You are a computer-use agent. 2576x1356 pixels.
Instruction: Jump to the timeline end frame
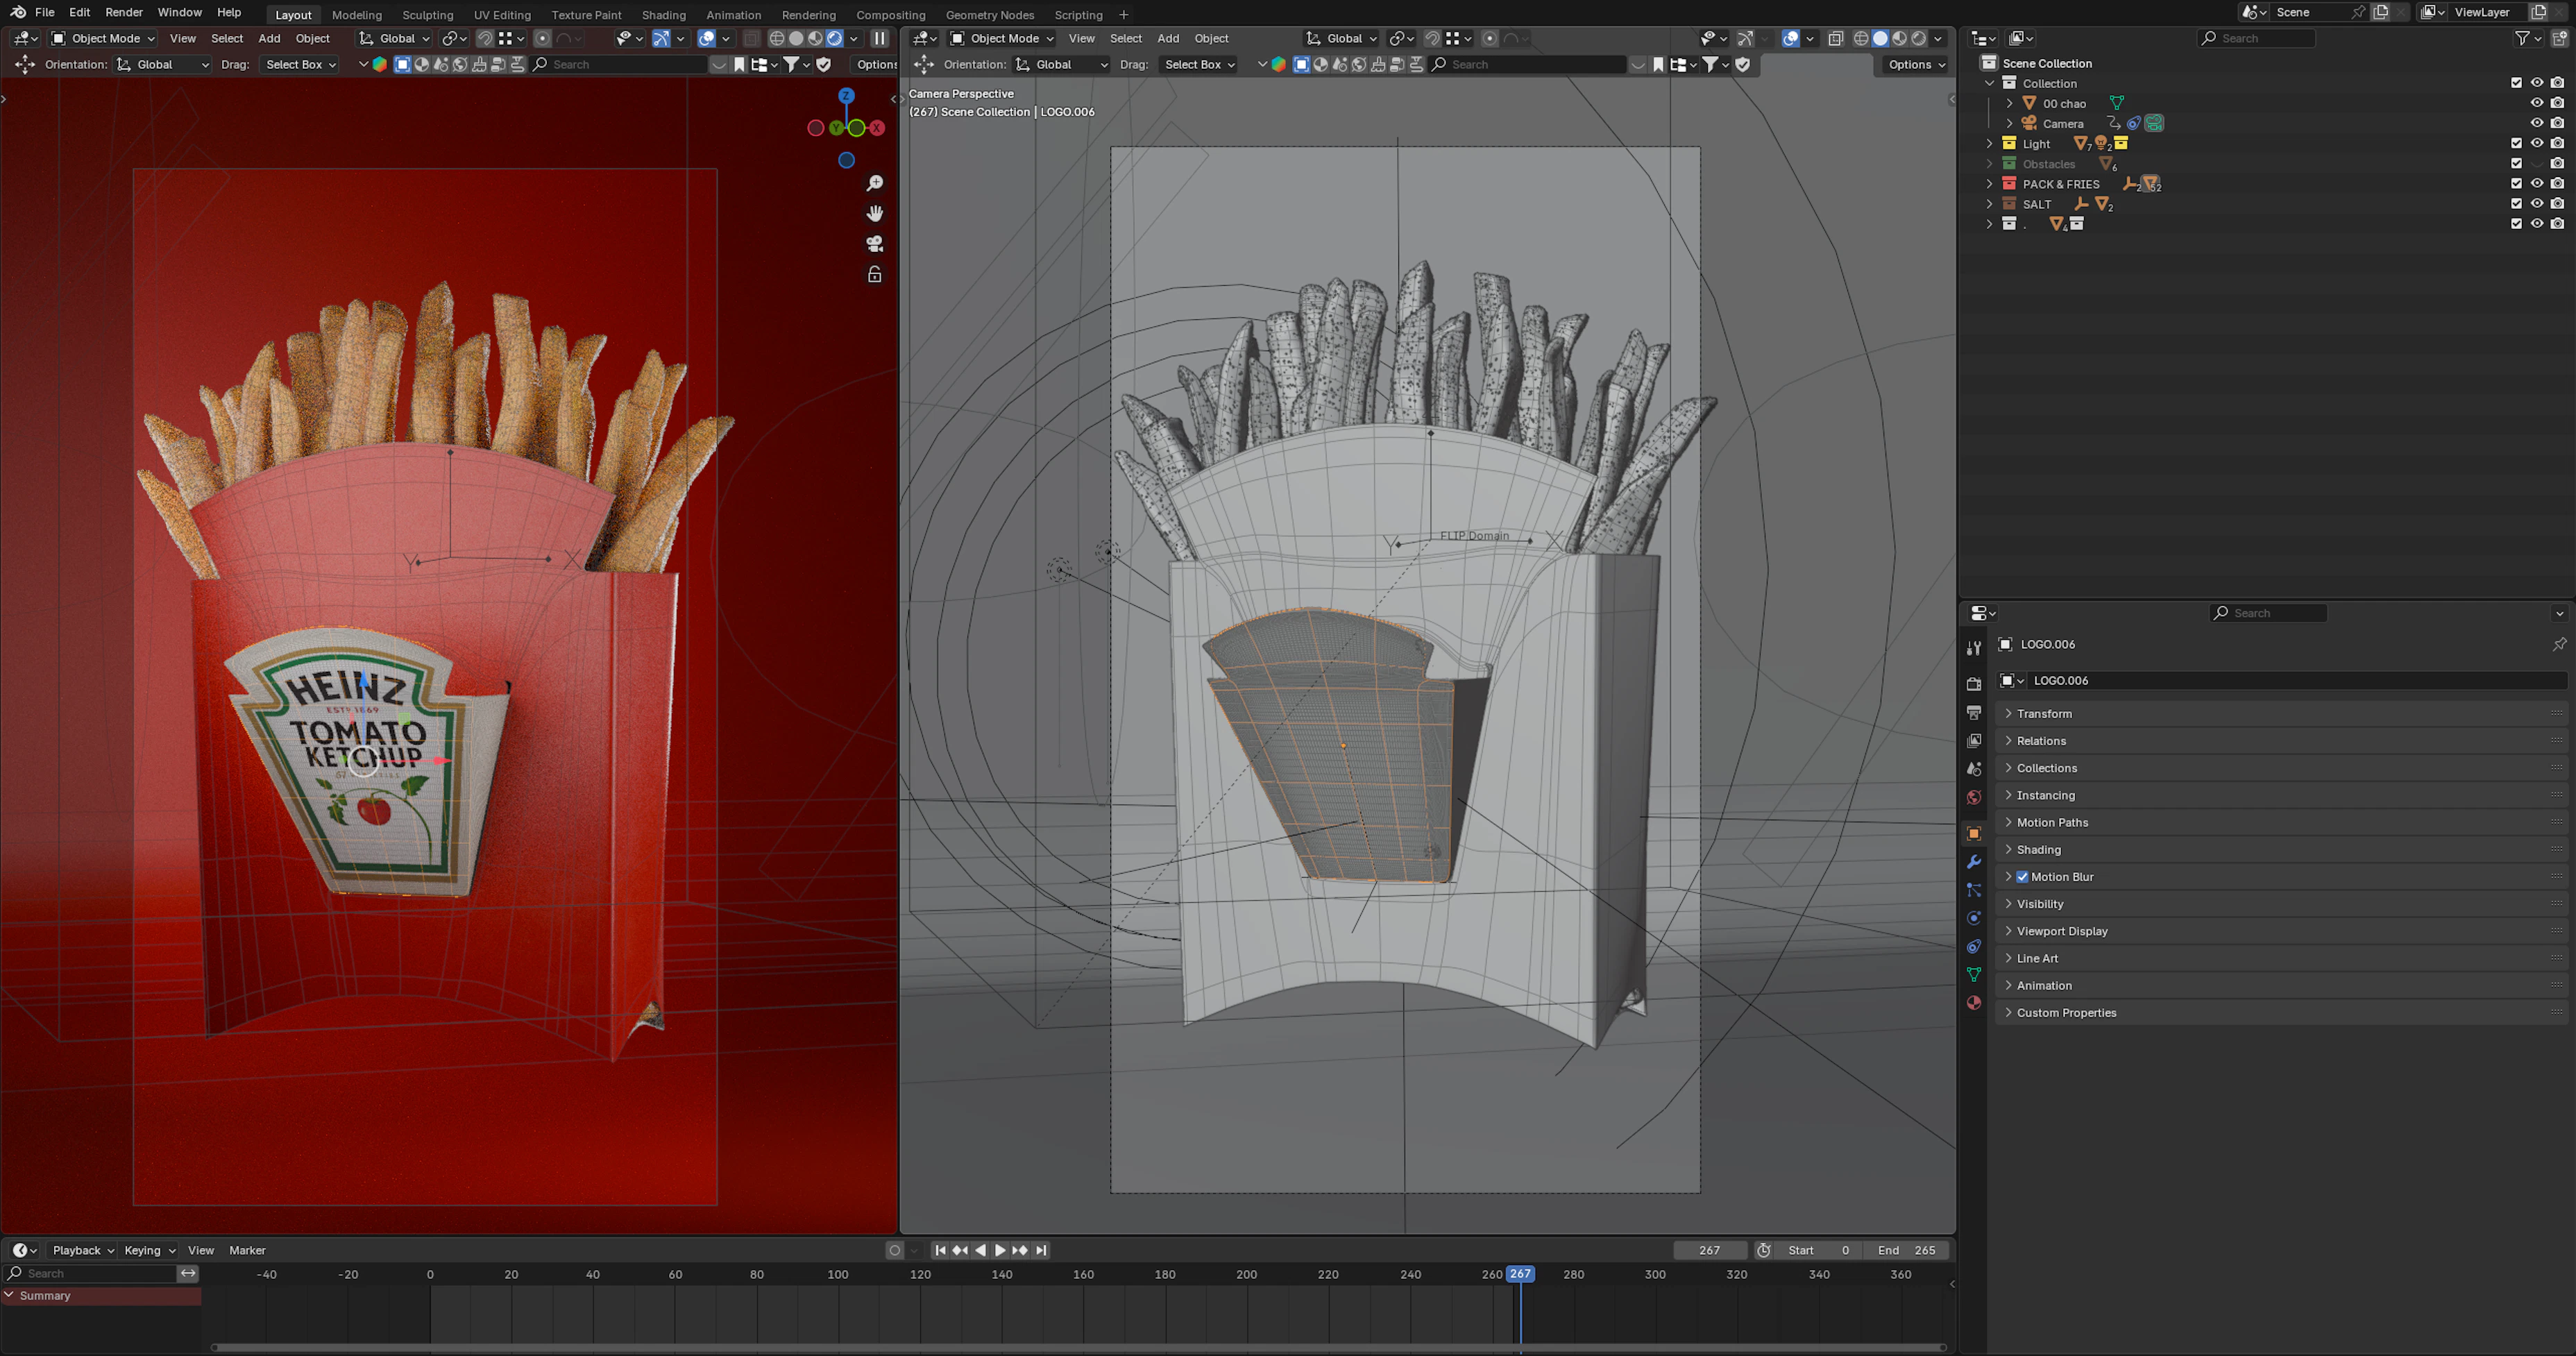(1041, 1250)
